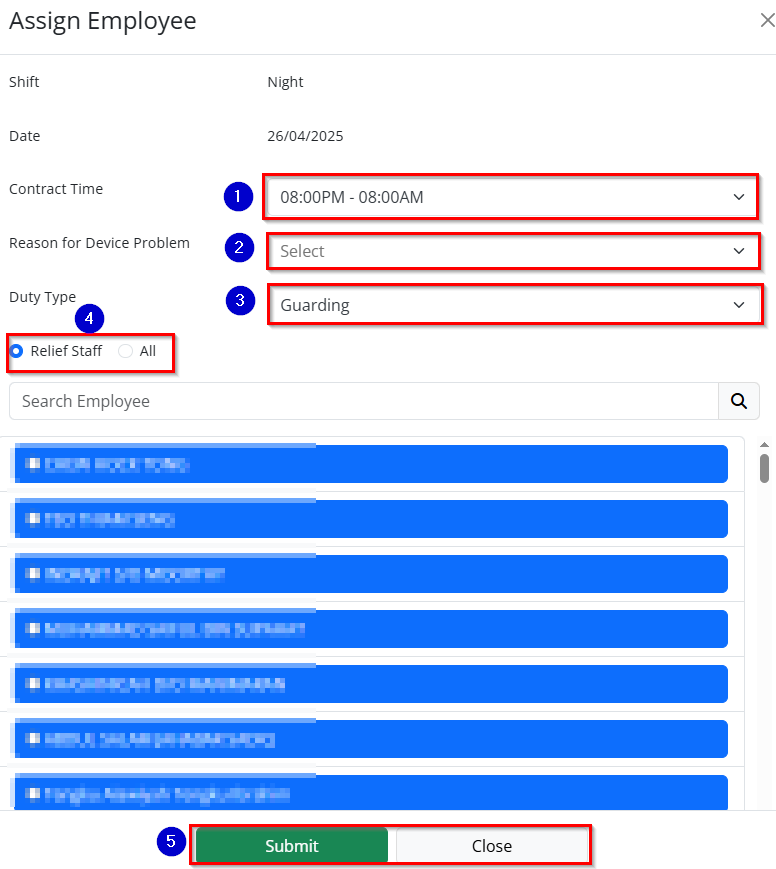Select the sixth employee row
776x869 pixels.
coord(370,739)
